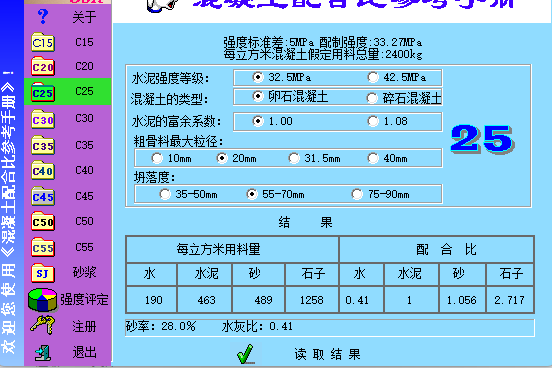
Task: Open C50 mix section label
Action: [x=84, y=221]
